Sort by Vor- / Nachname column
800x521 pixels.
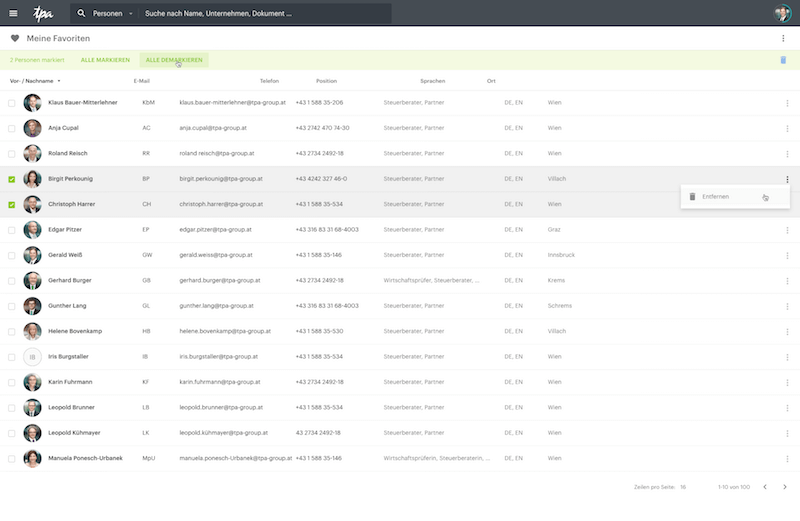tap(35, 81)
